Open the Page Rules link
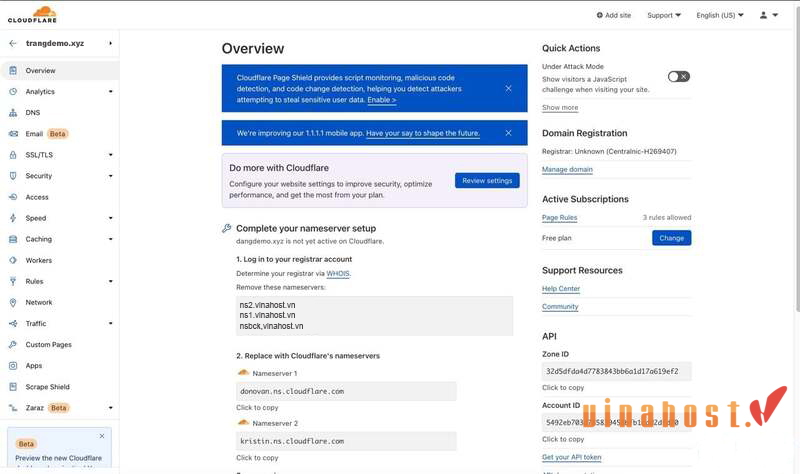This screenshot has width=800, height=474. (x=560, y=217)
